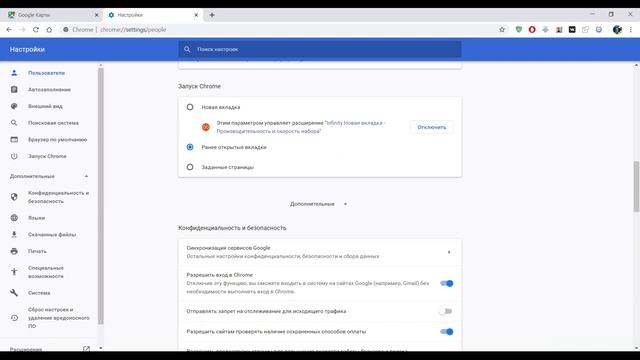Click the restore clock icon for Сброс настроек
640x360 pixels.
(x=14, y=318)
